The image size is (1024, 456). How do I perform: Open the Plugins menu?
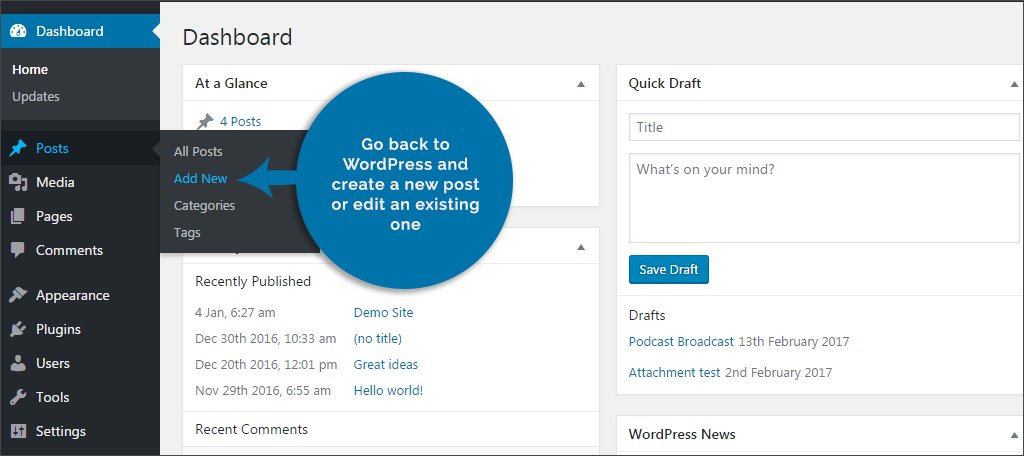click(x=80, y=329)
